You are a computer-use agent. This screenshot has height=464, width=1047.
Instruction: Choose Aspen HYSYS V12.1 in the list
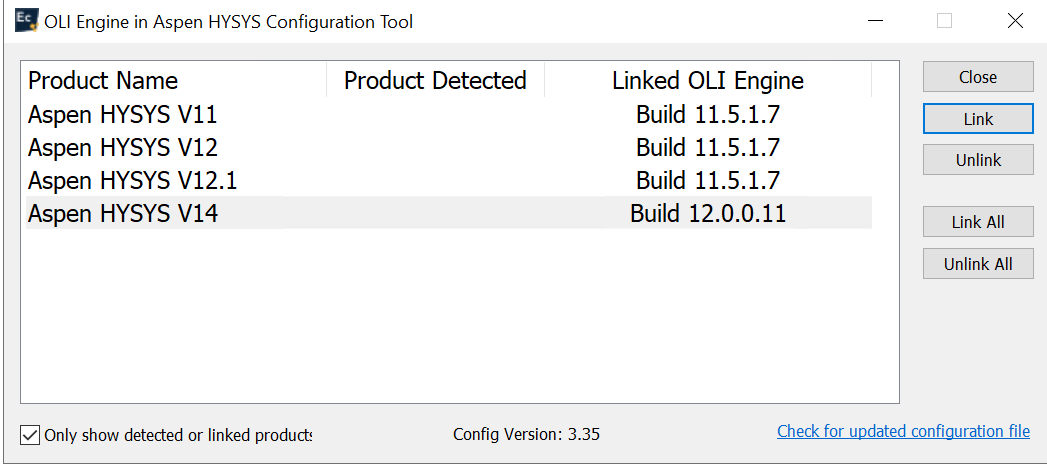point(132,181)
